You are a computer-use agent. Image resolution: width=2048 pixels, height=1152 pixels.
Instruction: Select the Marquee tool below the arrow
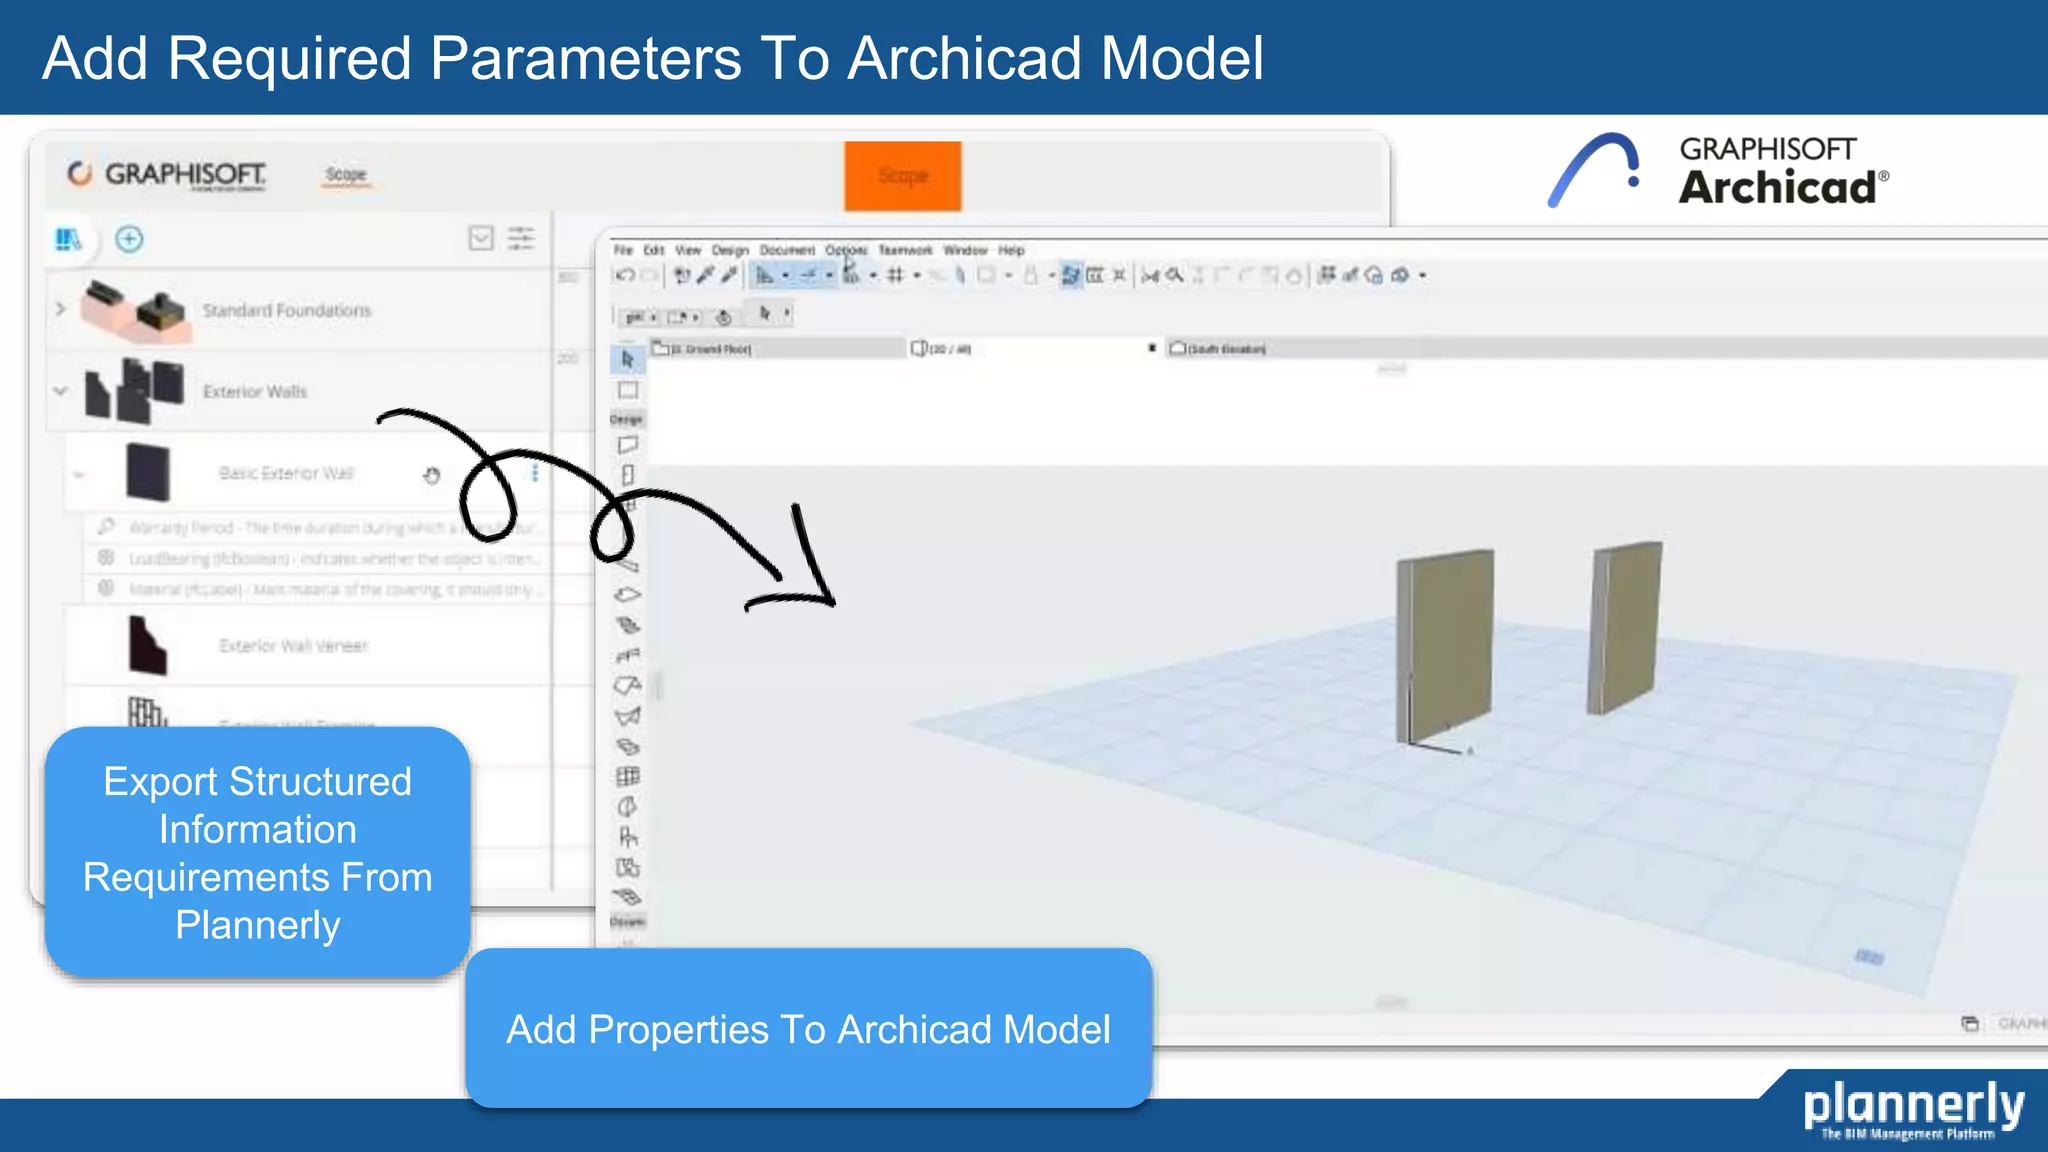tap(628, 391)
